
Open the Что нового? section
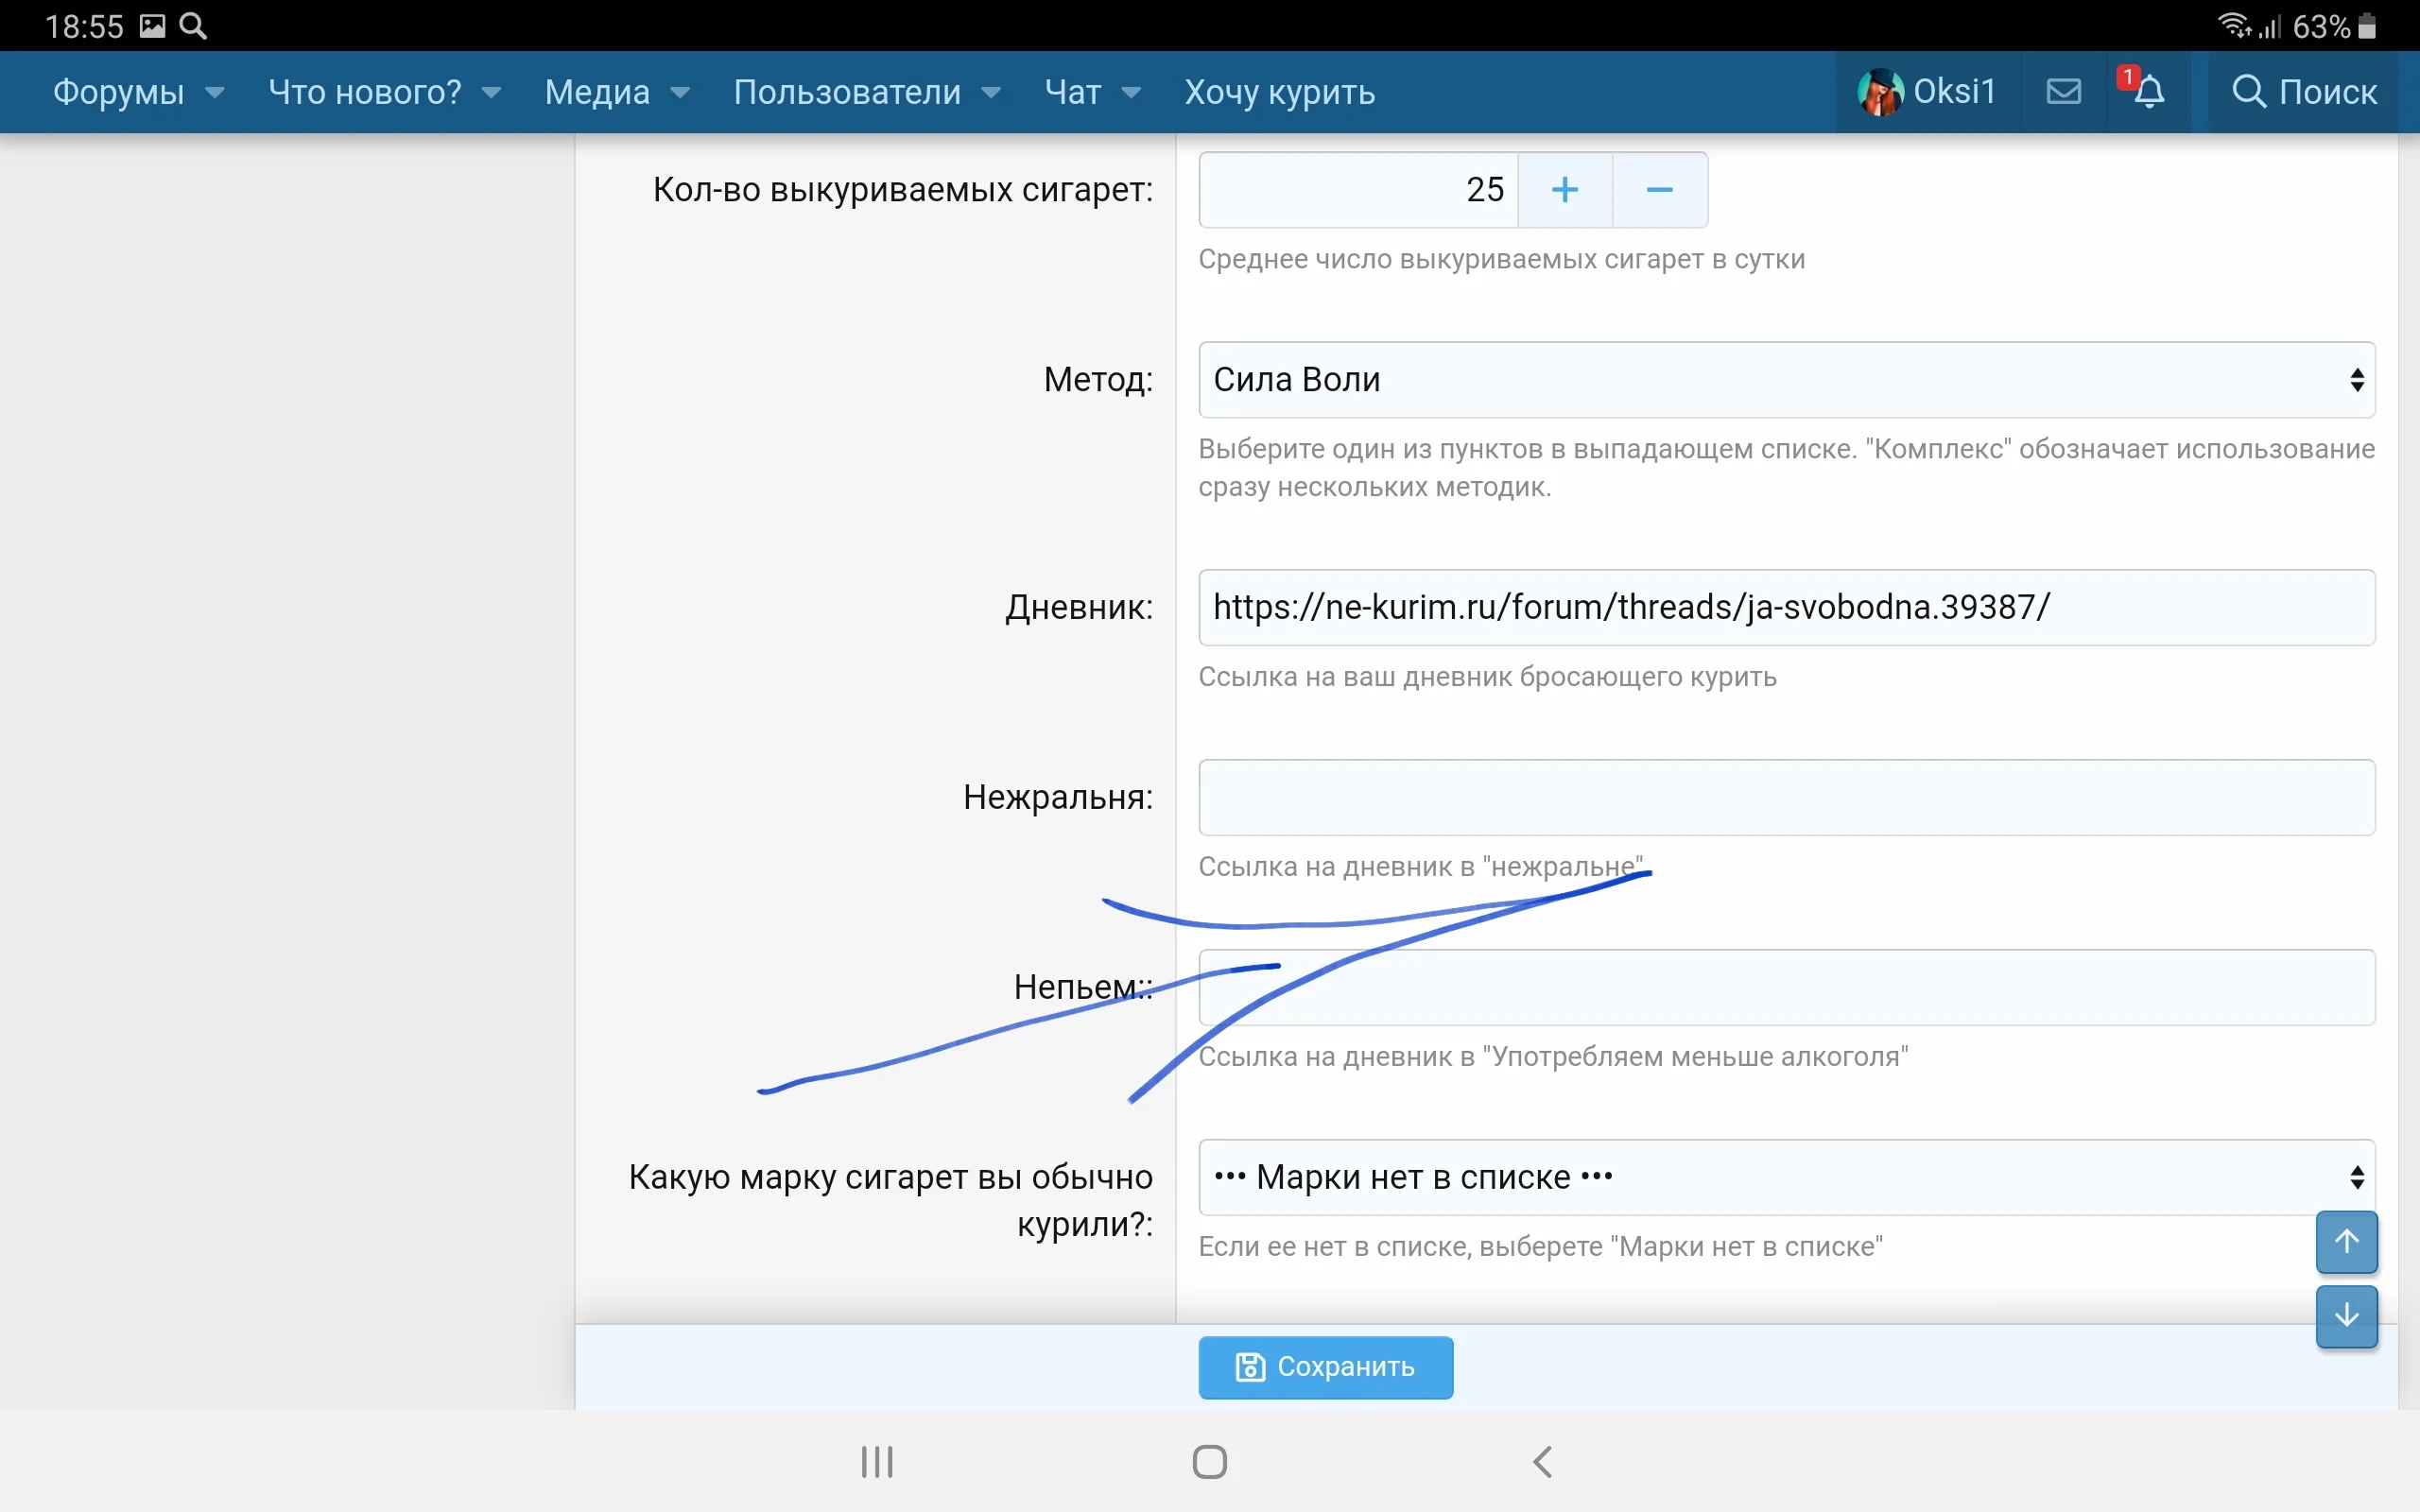tap(365, 91)
